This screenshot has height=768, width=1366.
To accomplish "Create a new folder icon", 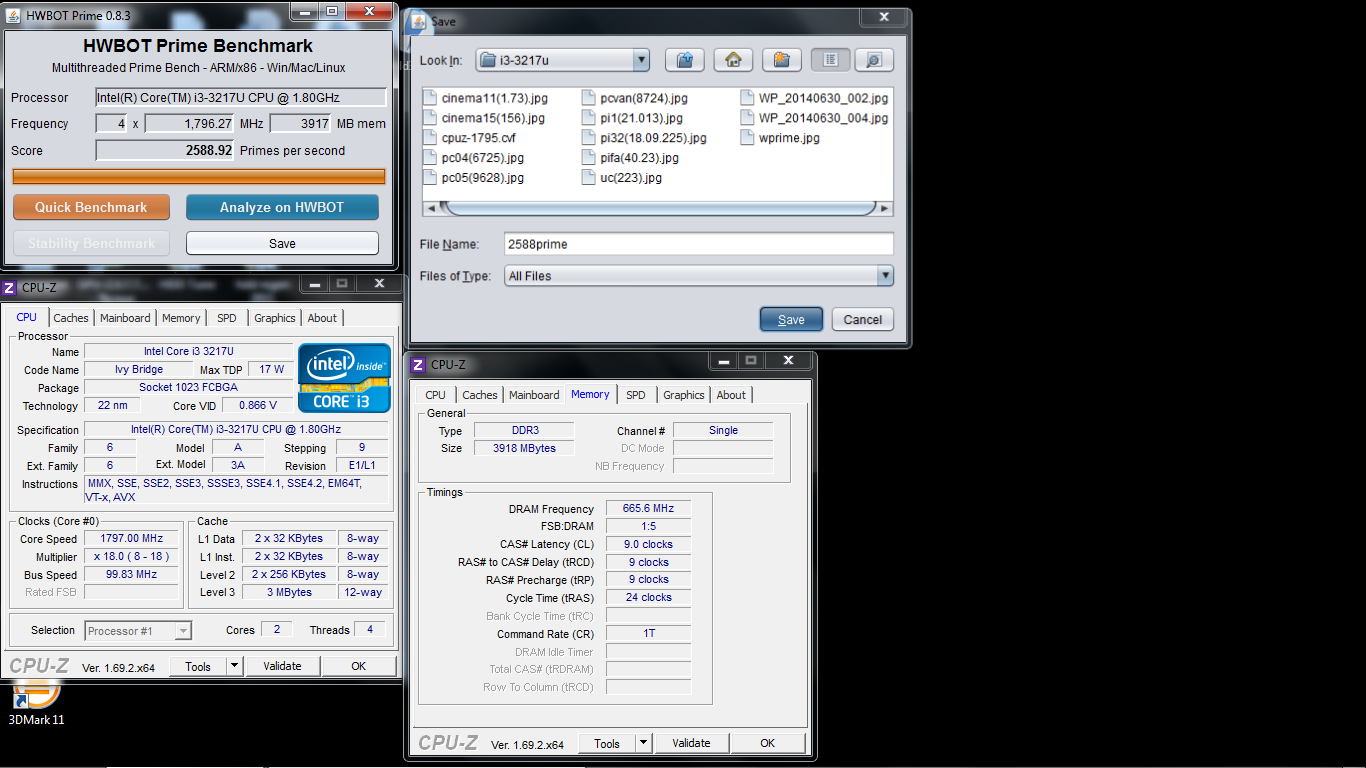I will pyautogui.click(x=782, y=60).
